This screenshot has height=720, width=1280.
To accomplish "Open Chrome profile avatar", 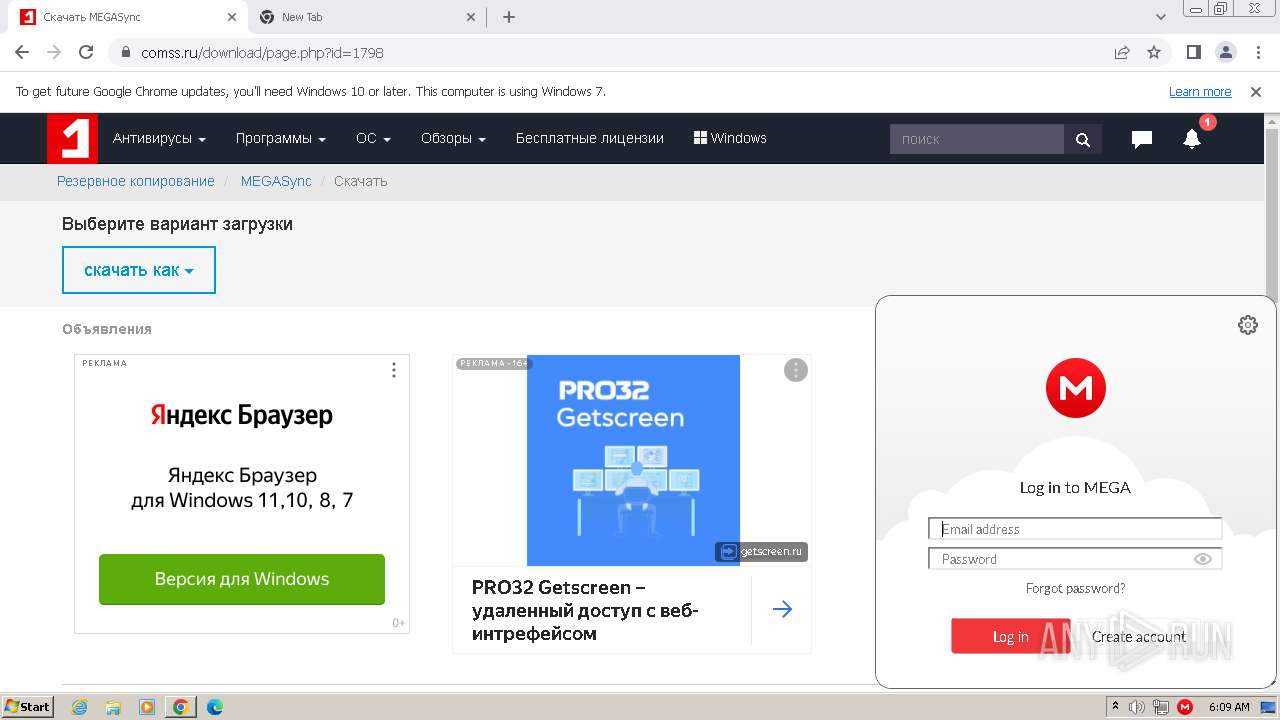I will (1225, 52).
